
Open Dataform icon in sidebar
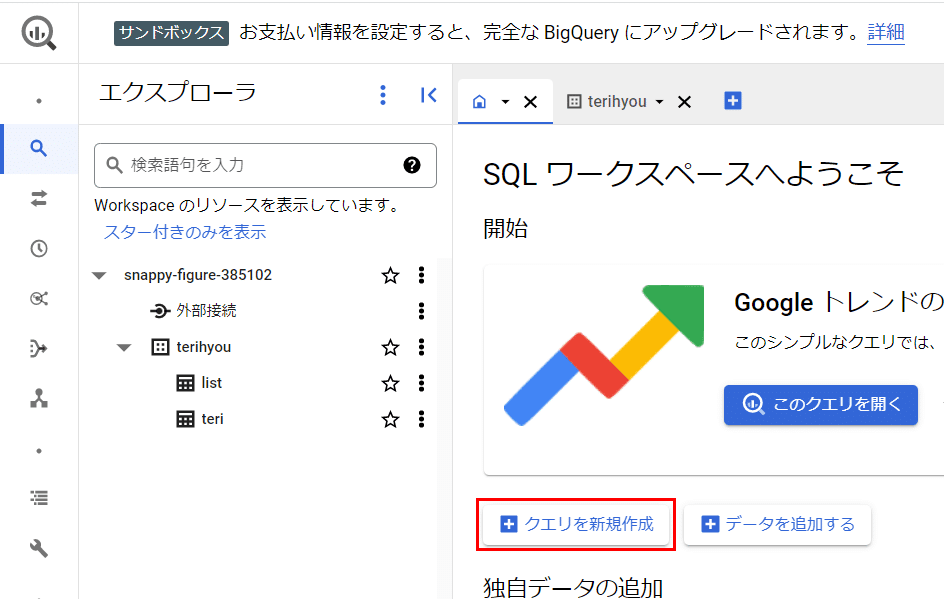point(39,348)
